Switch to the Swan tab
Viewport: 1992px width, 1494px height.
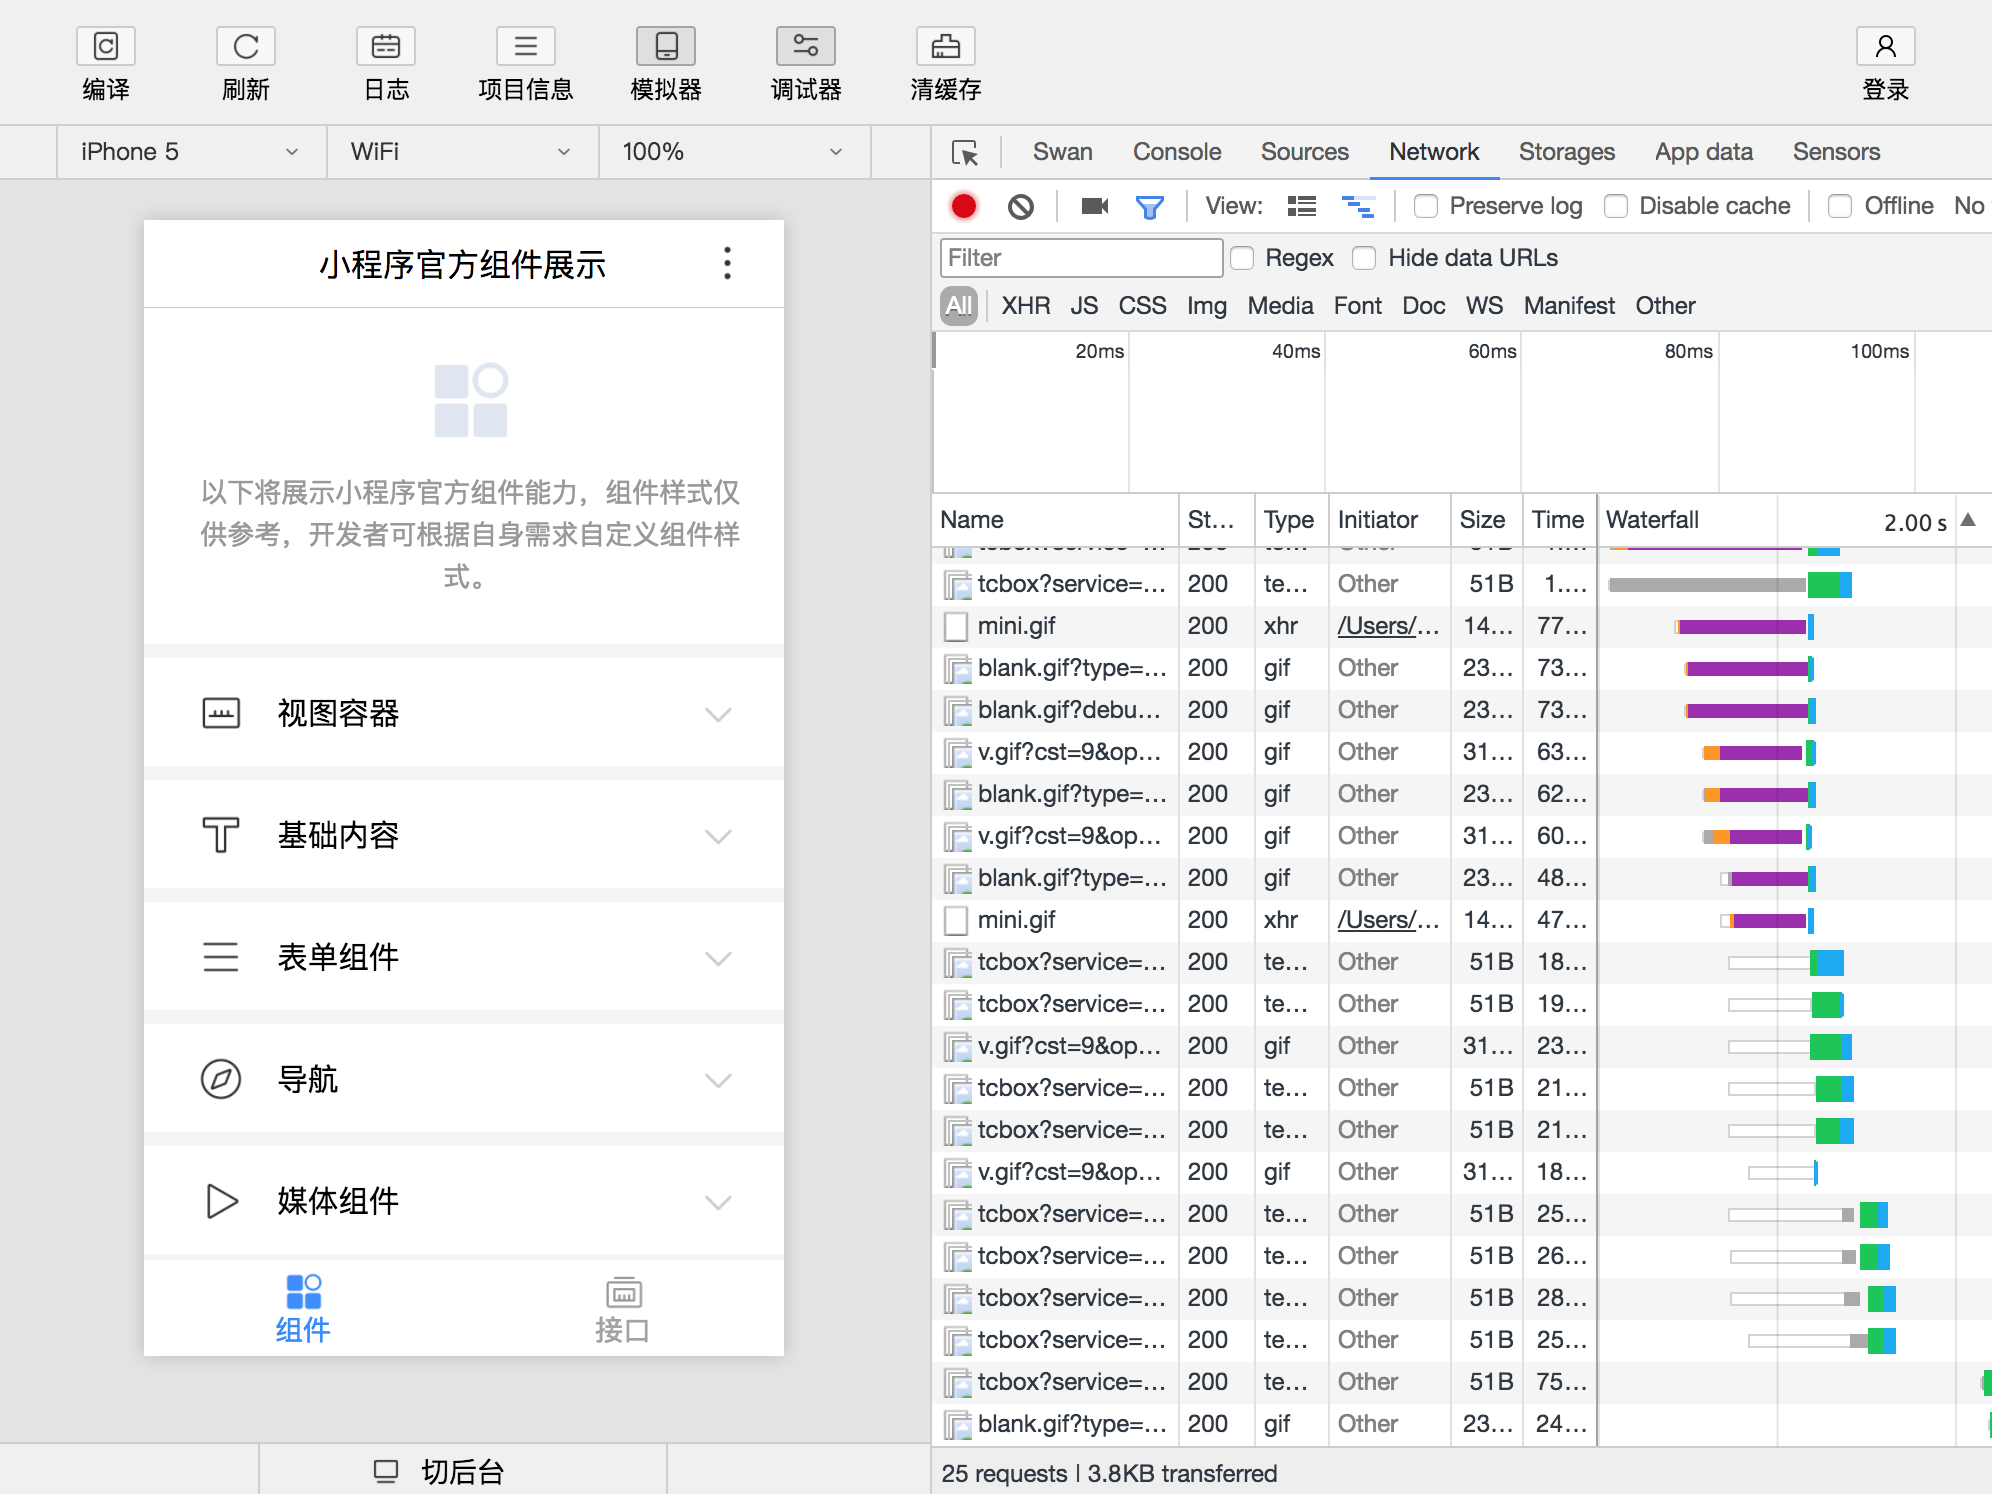pyautogui.click(x=1062, y=152)
